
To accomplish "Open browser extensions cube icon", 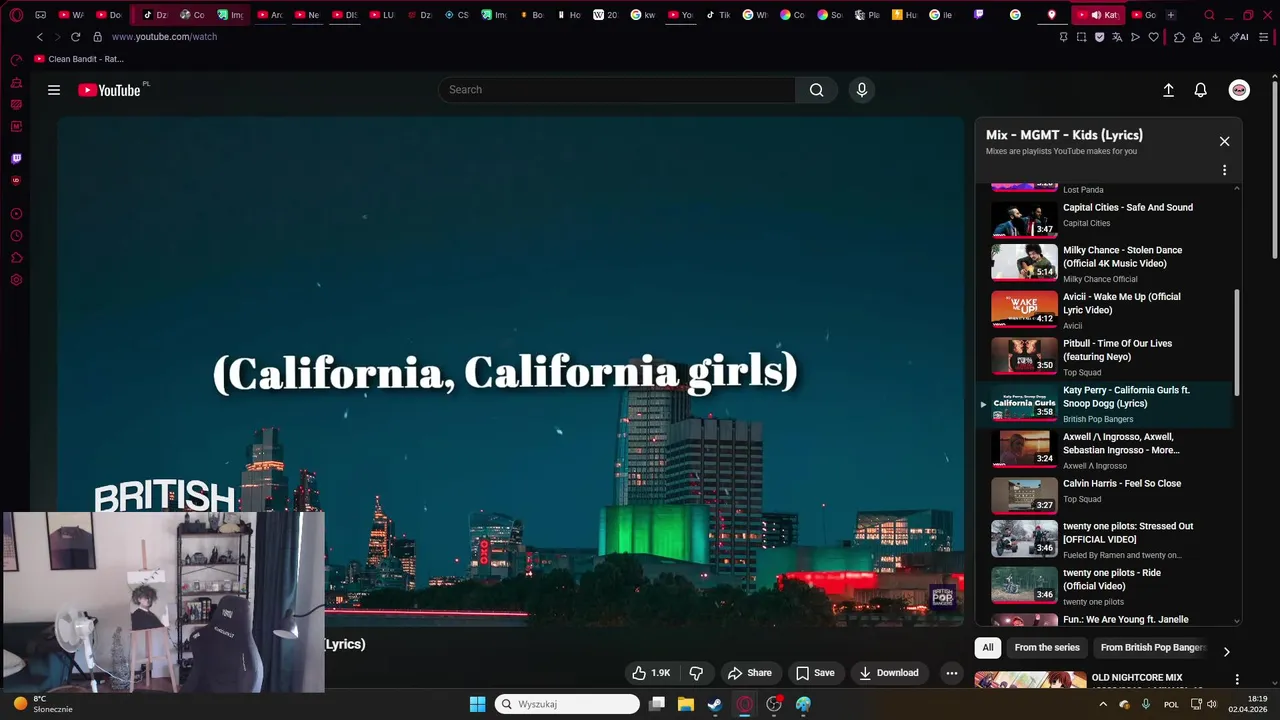I will pyautogui.click(x=1179, y=37).
